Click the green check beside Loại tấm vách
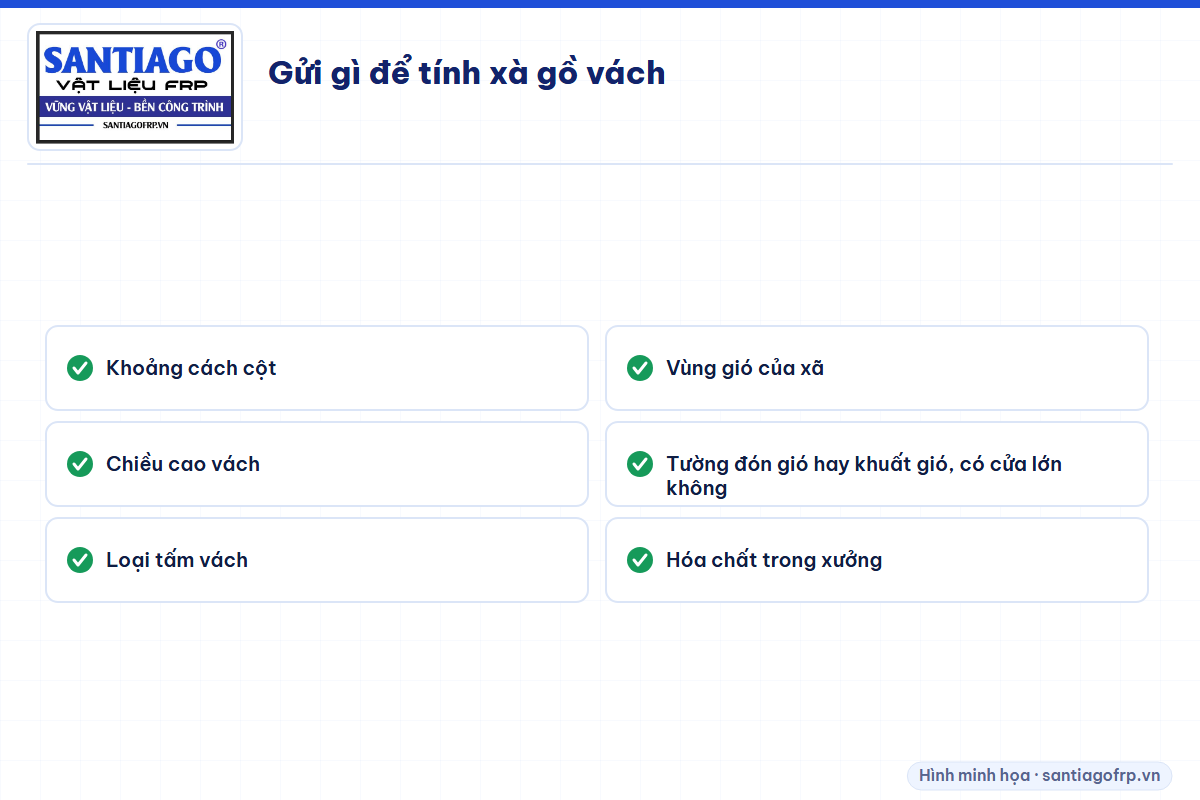 click(x=80, y=560)
